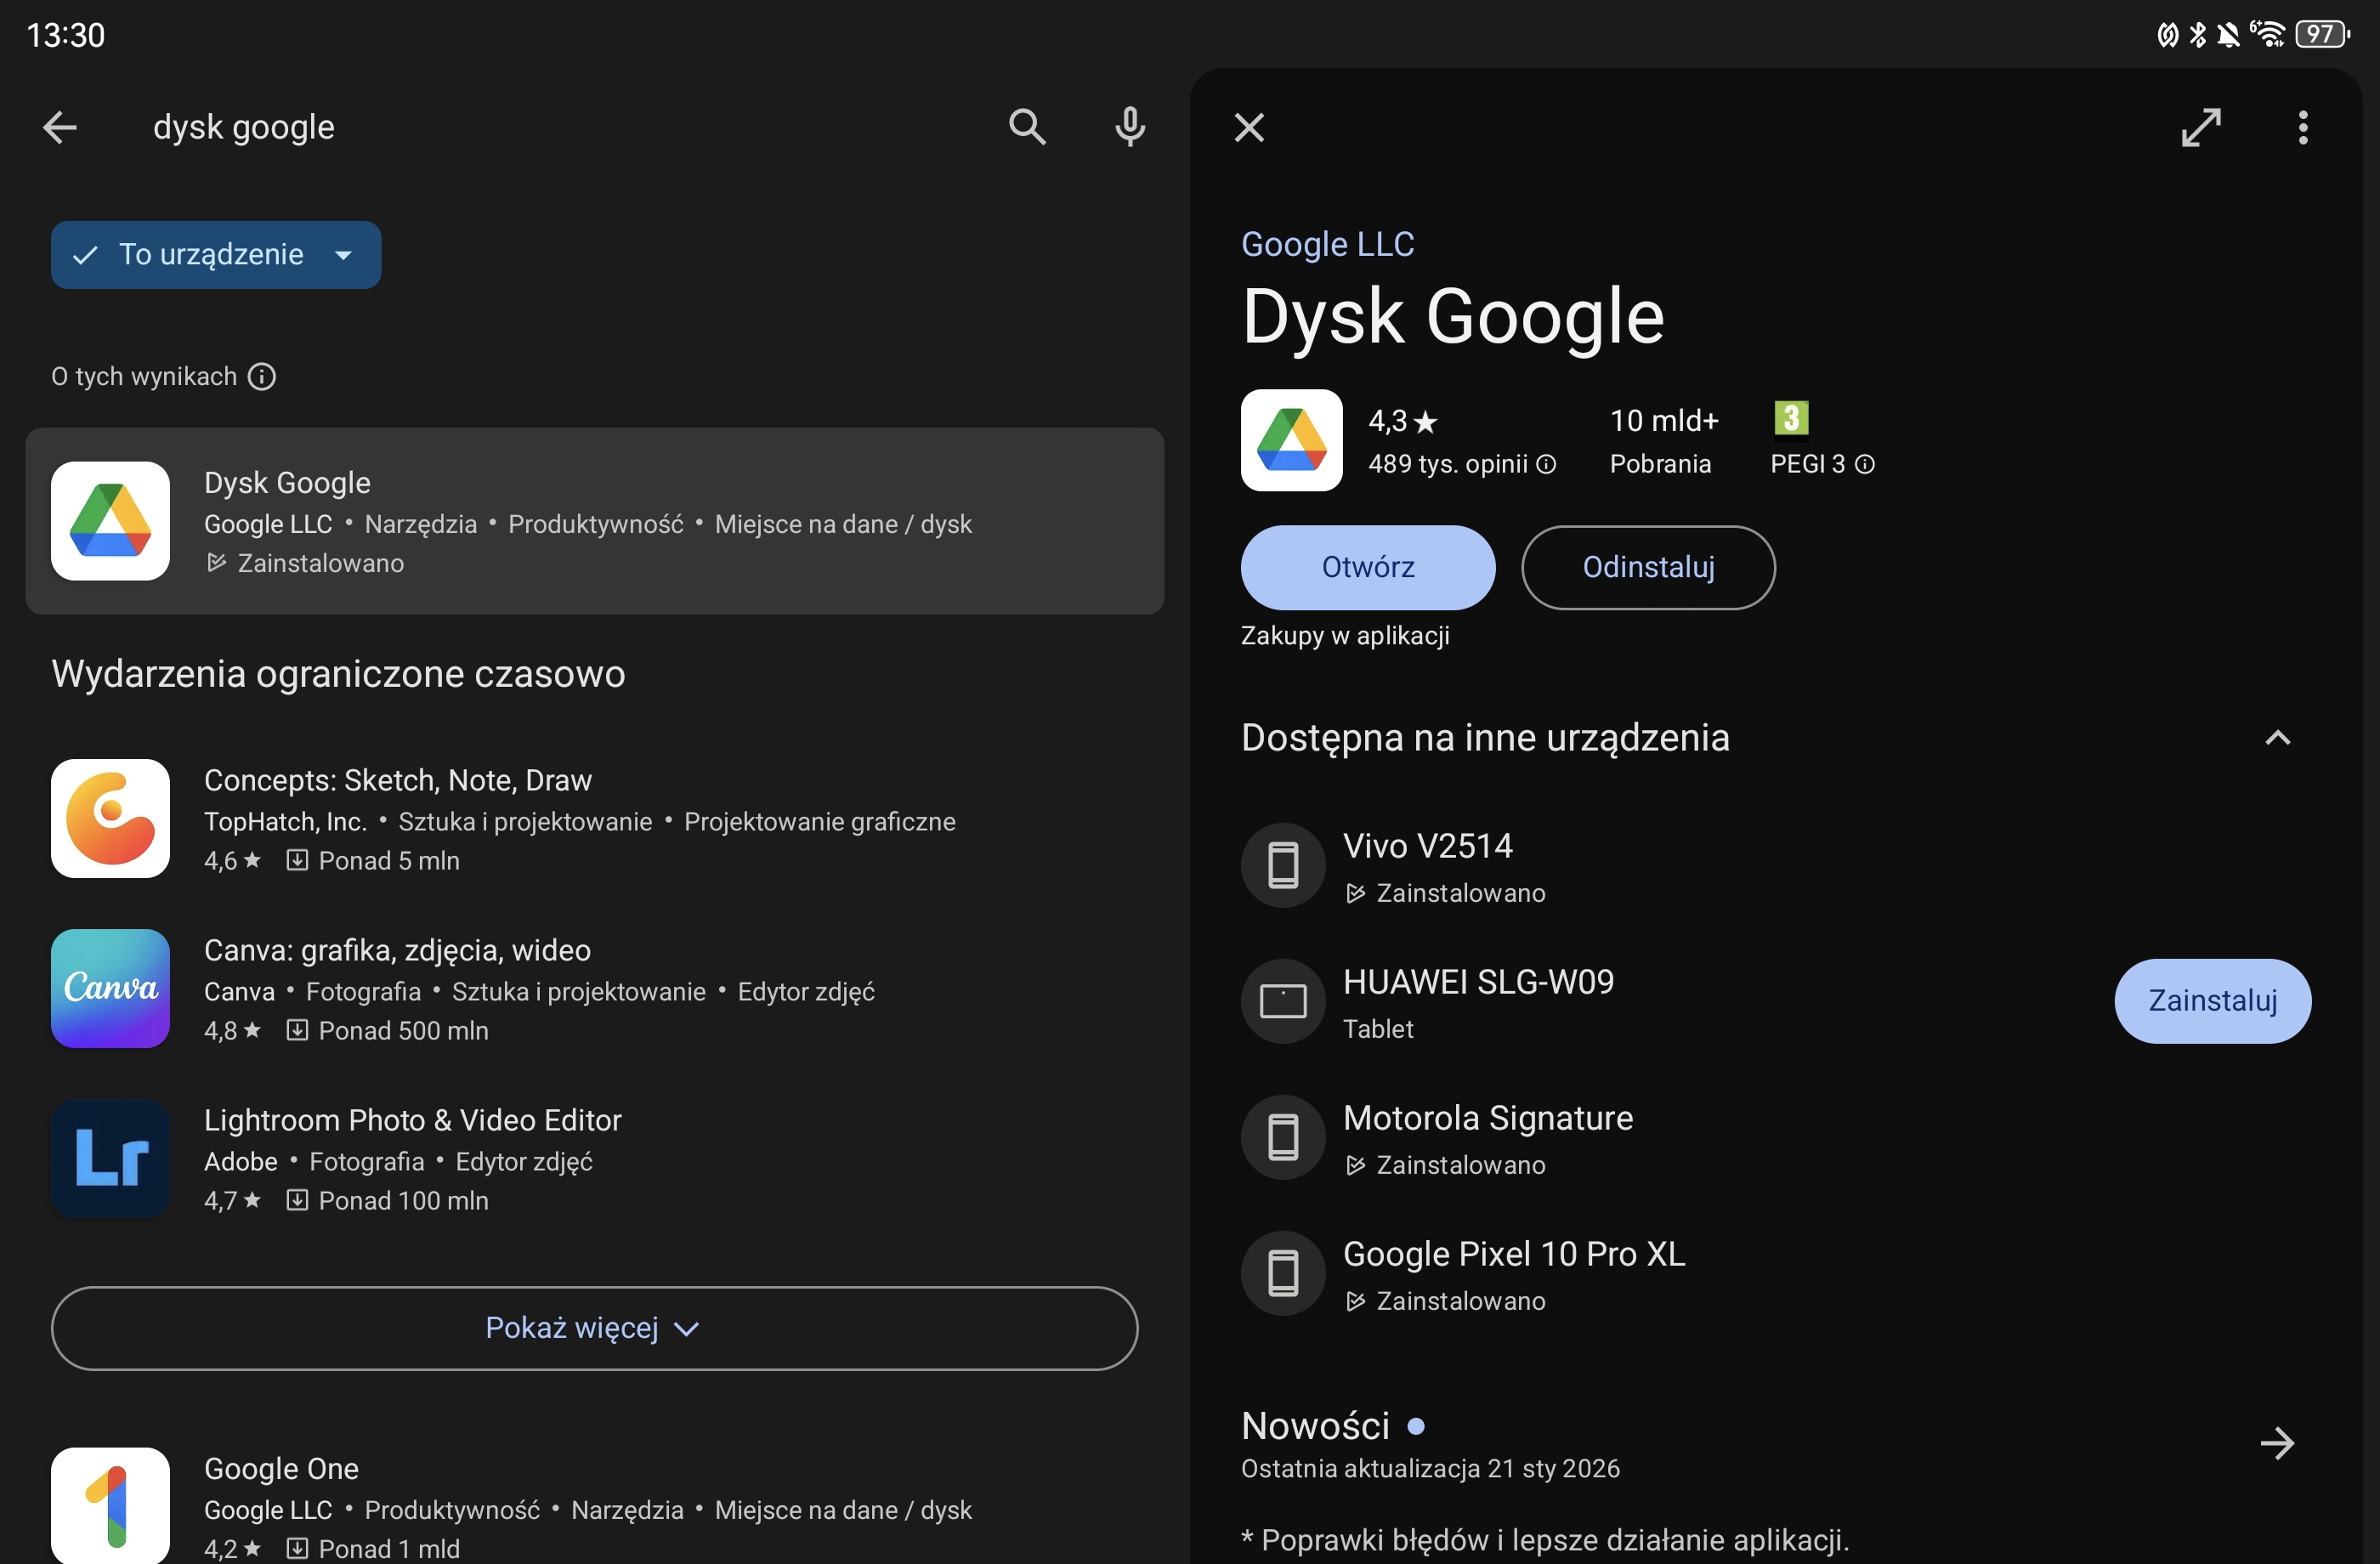Install on HUAWEI SLG-W09 tablet

(2212, 1001)
